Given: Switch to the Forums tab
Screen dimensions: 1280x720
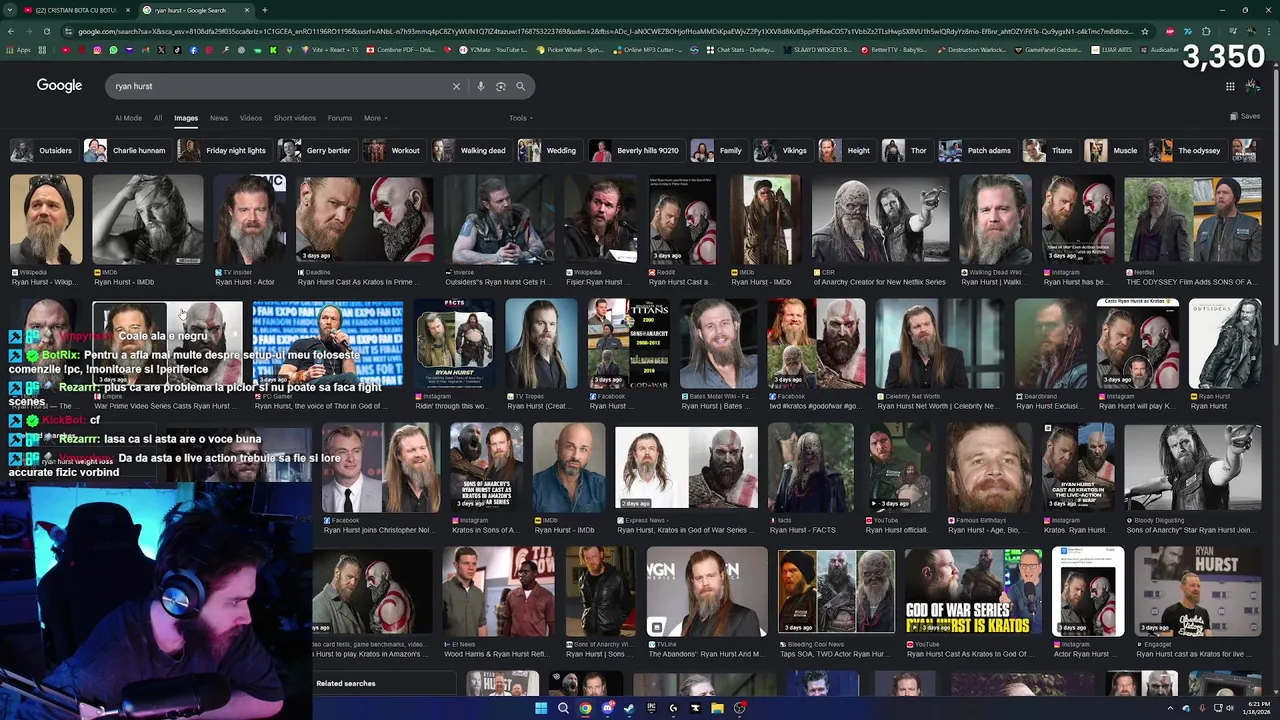Looking at the screenshot, I should tap(340, 118).
